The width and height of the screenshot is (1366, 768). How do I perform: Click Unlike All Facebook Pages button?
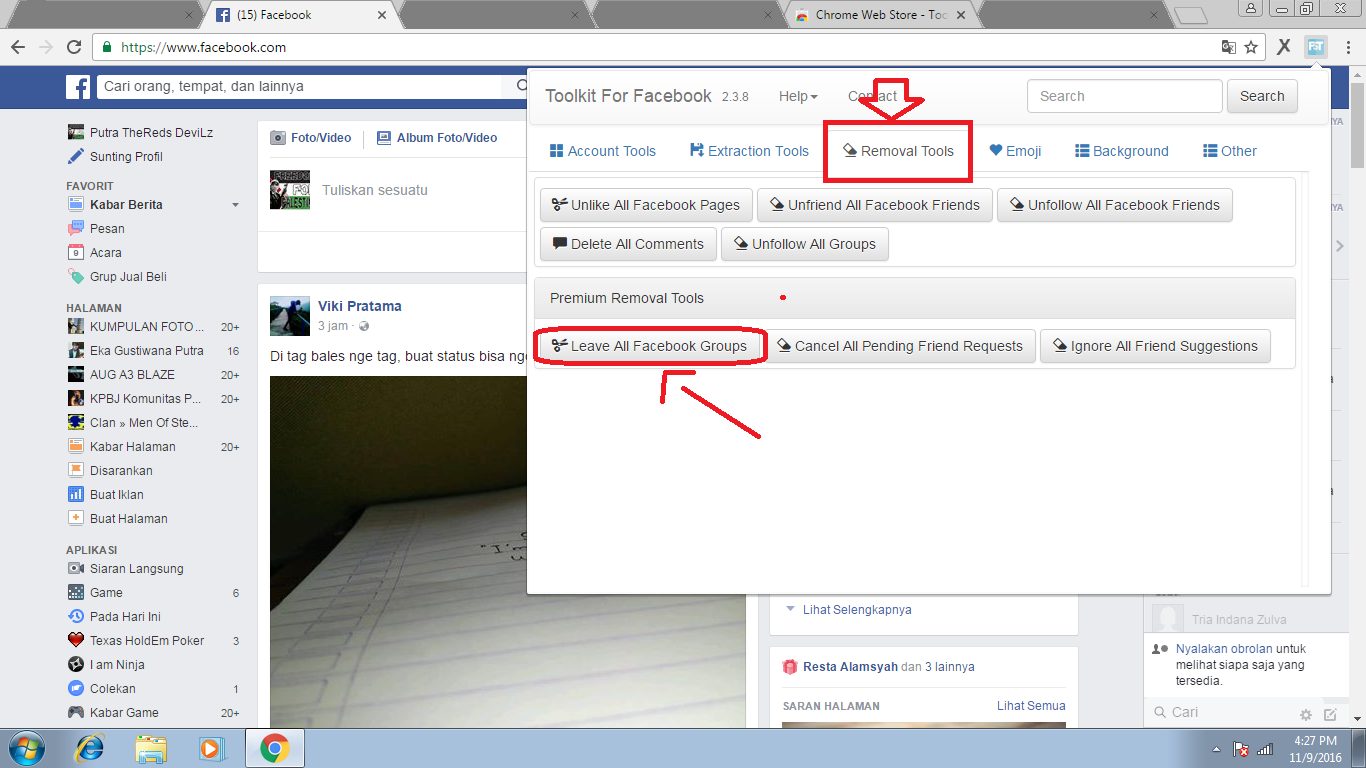646,205
